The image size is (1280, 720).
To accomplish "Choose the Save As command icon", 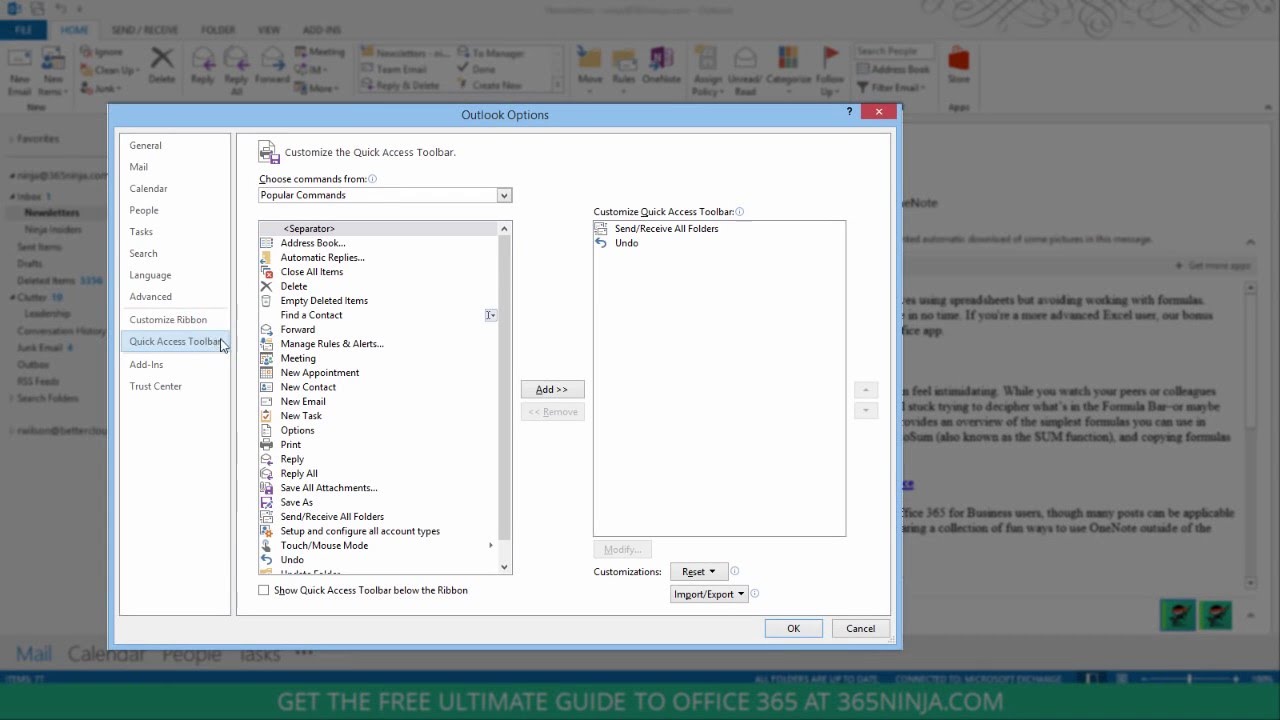I will pos(266,502).
